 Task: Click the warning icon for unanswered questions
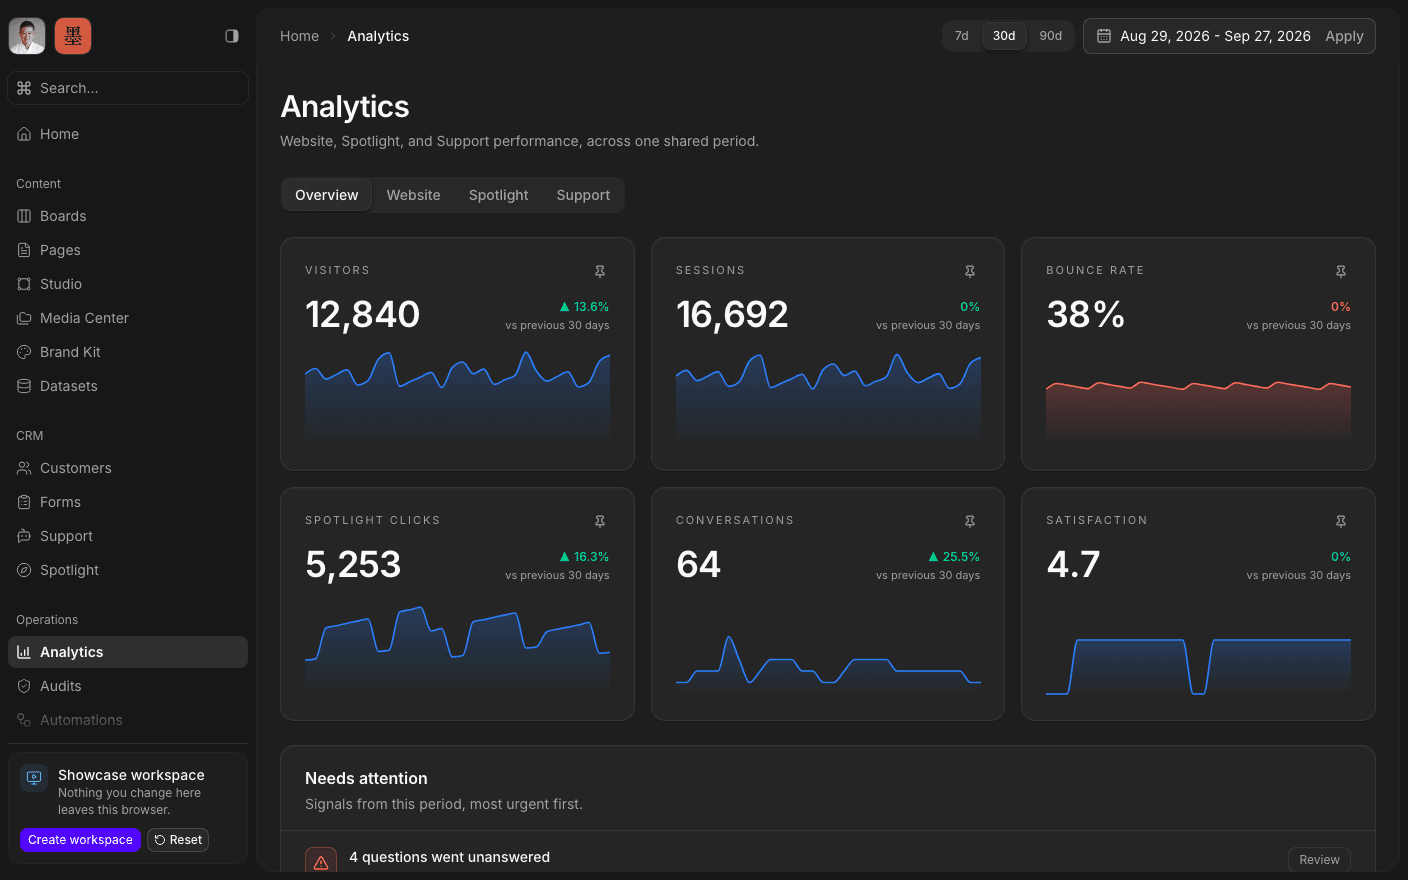click(321, 862)
